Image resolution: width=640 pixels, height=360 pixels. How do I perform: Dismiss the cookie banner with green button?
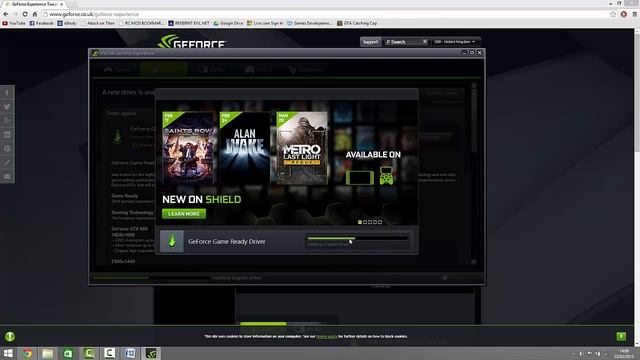[x=621, y=336]
